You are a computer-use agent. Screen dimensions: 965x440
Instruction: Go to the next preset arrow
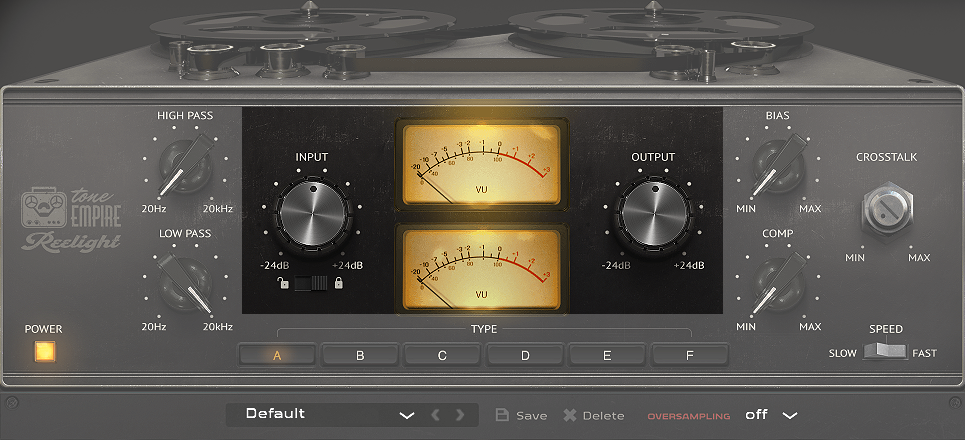[460, 415]
